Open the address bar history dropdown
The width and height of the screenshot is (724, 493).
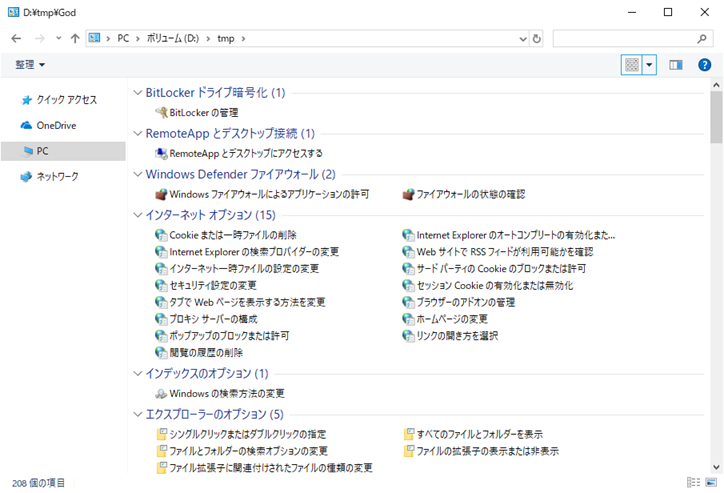523,39
